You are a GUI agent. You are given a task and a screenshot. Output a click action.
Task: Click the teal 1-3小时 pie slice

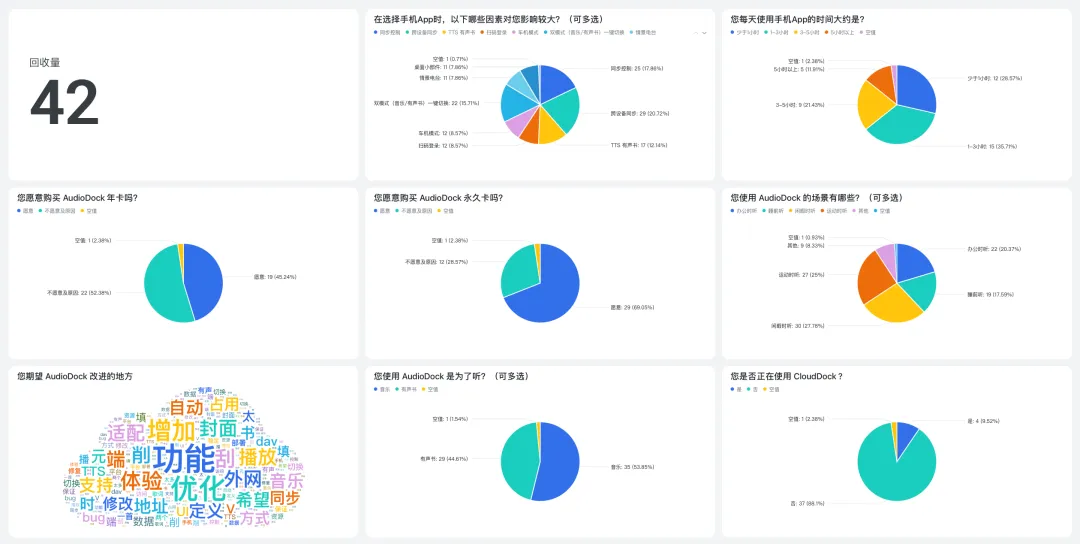click(x=902, y=124)
